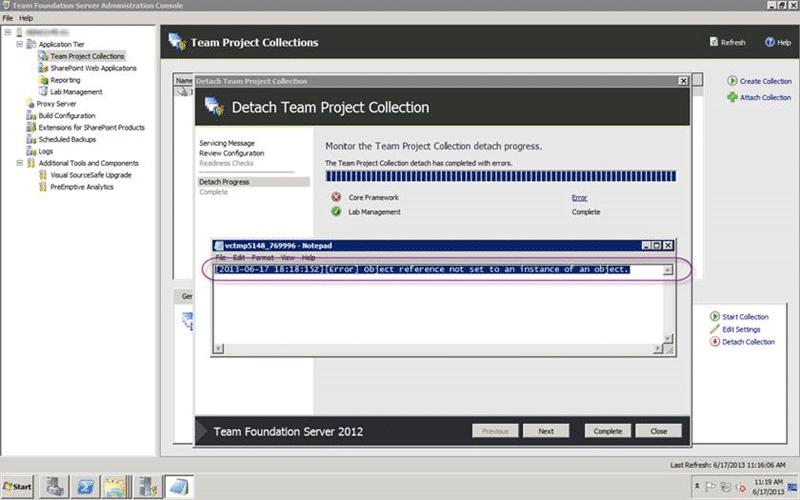Viewport: 800px width, 500px height.
Task: Click the Scheduled Backups icon
Action: 31,139
